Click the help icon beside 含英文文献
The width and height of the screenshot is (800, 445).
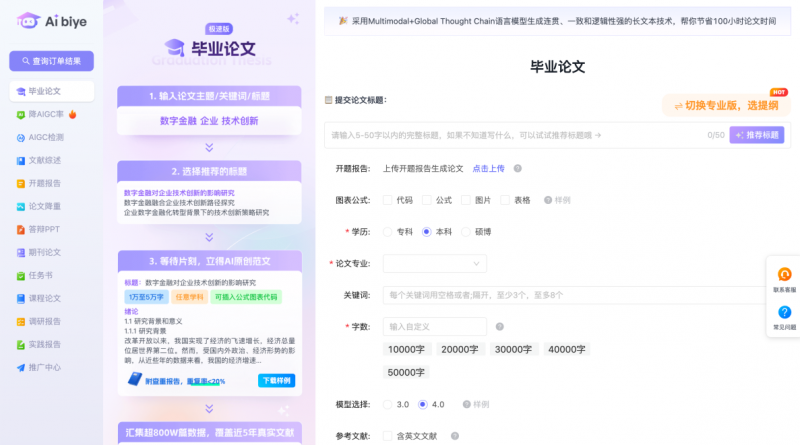coord(455,436)
